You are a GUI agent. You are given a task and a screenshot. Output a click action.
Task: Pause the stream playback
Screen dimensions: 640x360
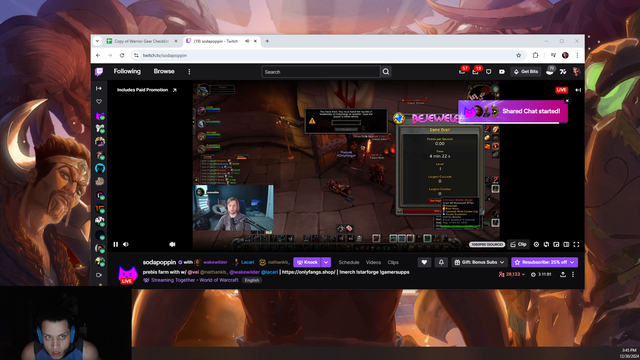(116, 244)
